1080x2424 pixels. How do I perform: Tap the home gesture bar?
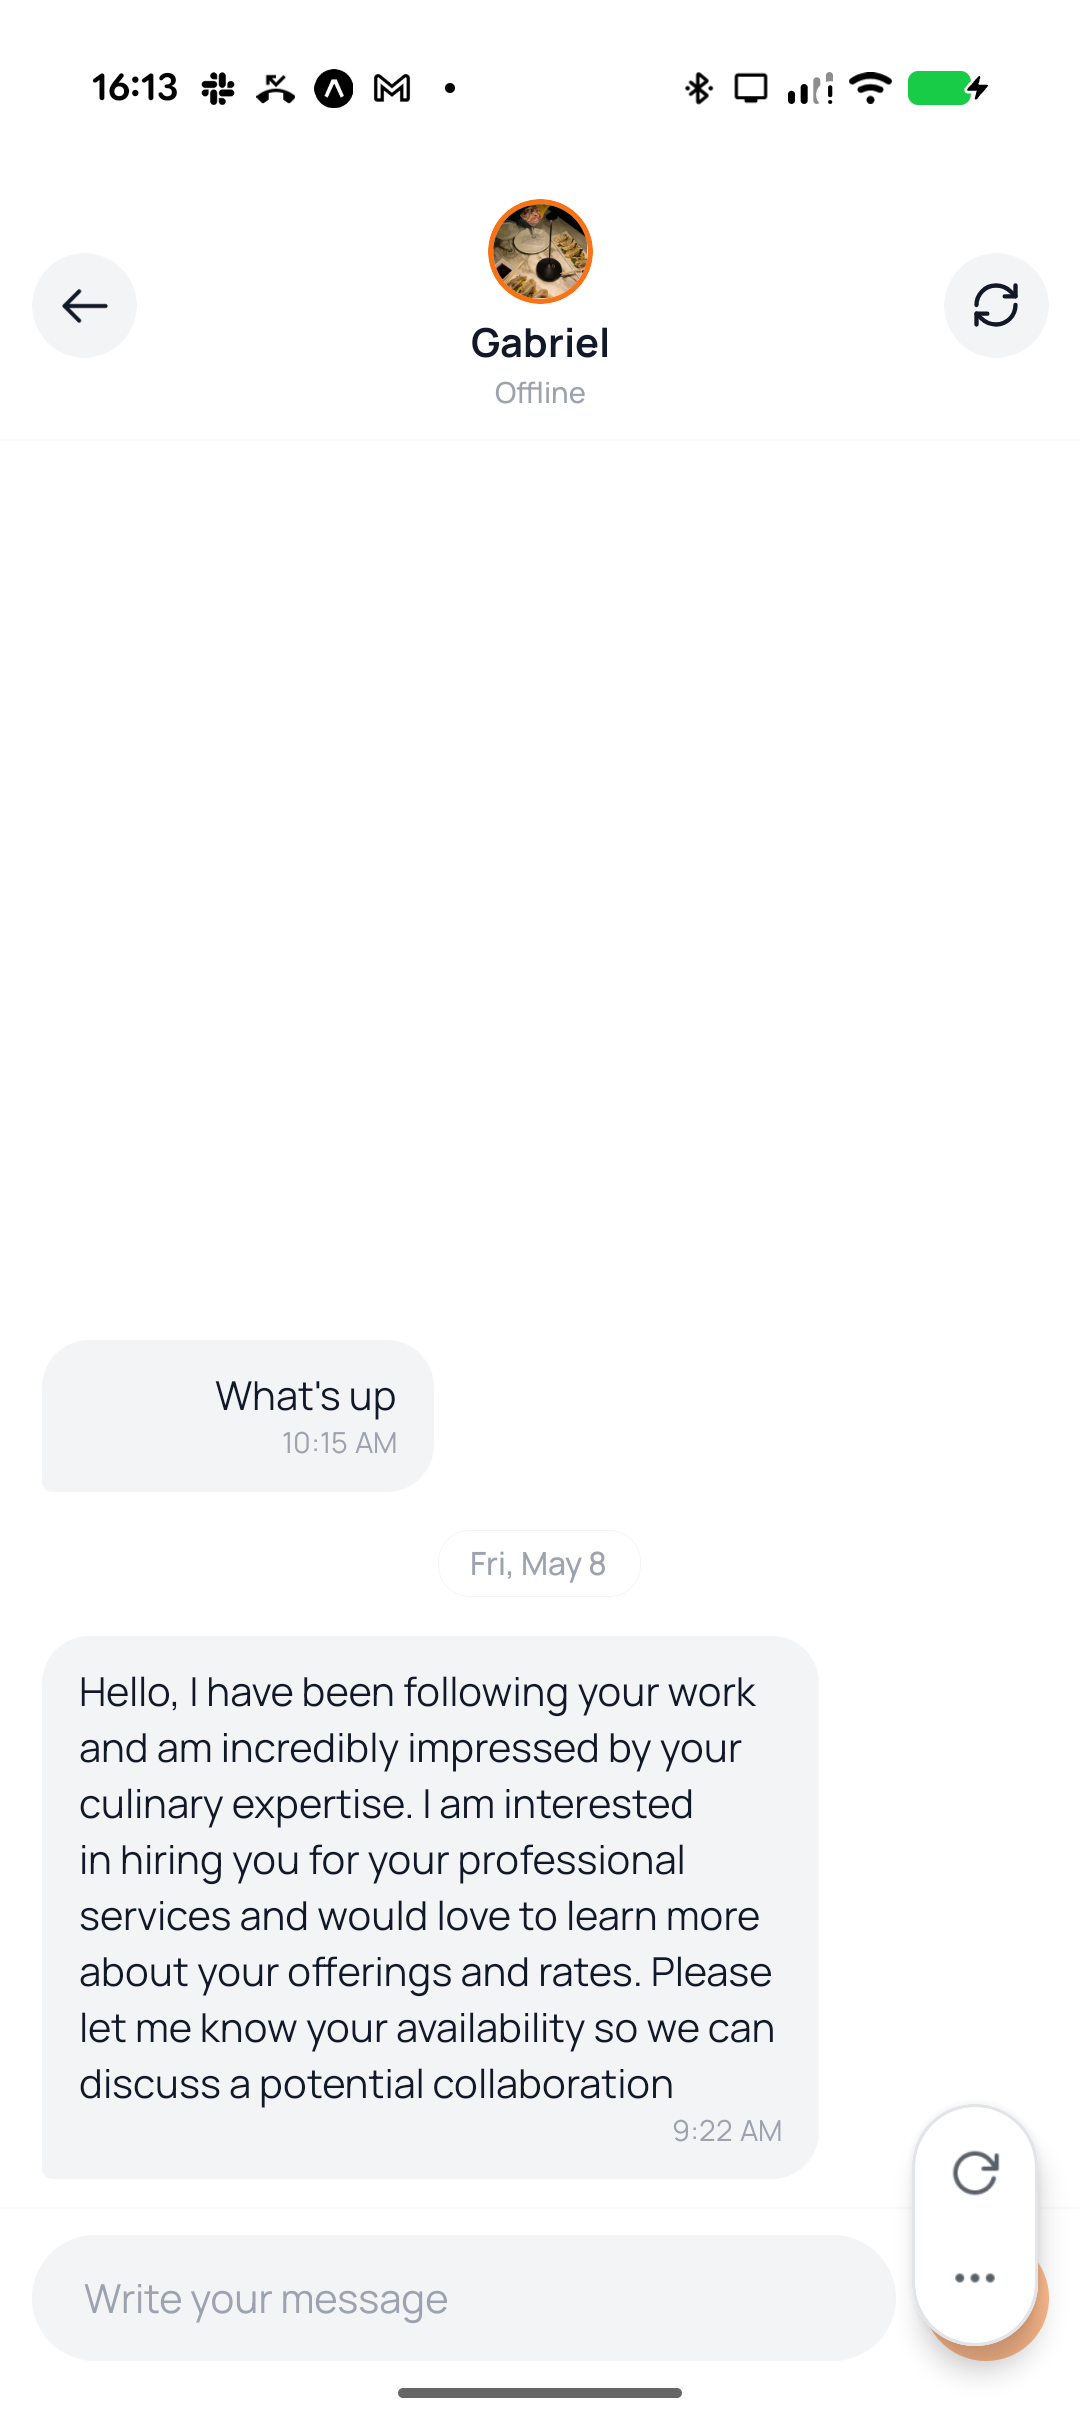tap(540, 2393)
